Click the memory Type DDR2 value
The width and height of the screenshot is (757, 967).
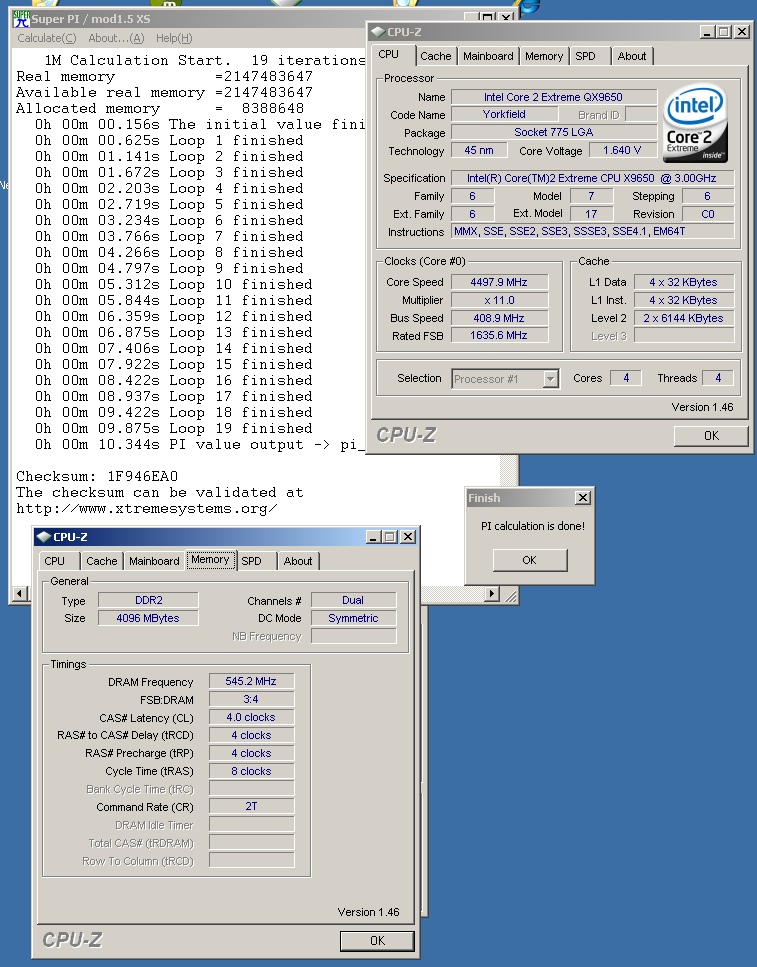coord(148,600)
